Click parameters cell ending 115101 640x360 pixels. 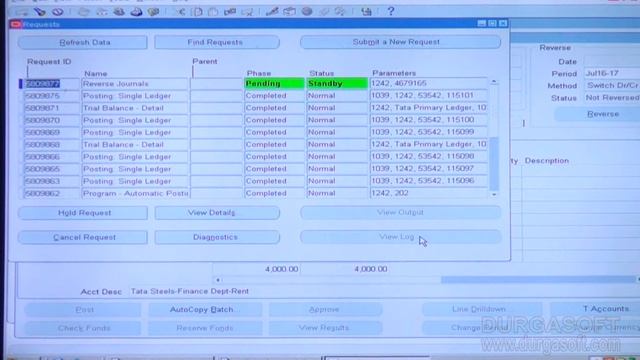click(x=429, y=96)
